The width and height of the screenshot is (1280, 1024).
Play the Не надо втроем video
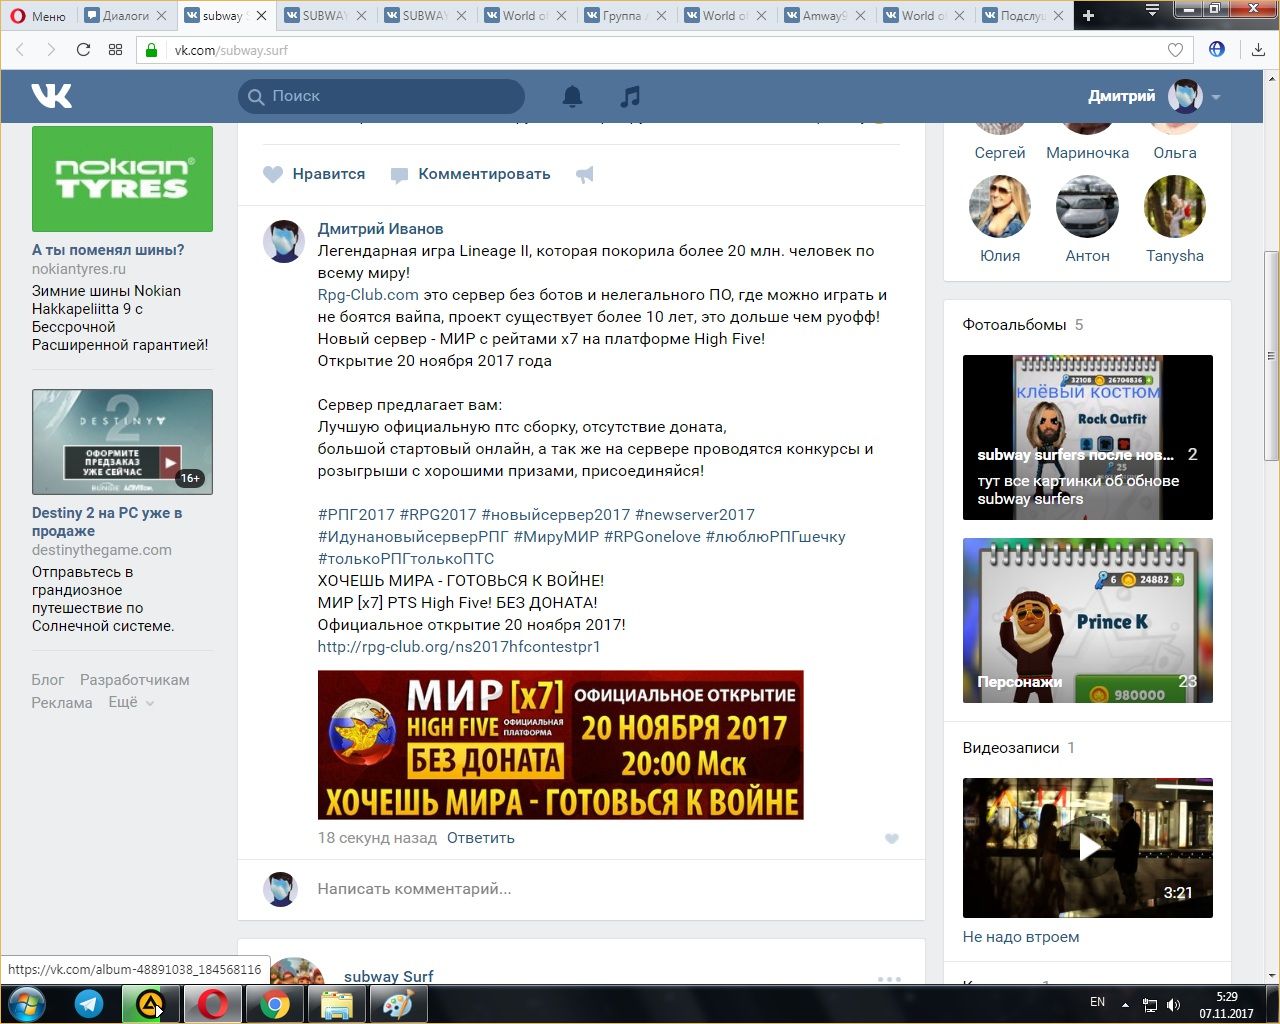pos(1088,848)
